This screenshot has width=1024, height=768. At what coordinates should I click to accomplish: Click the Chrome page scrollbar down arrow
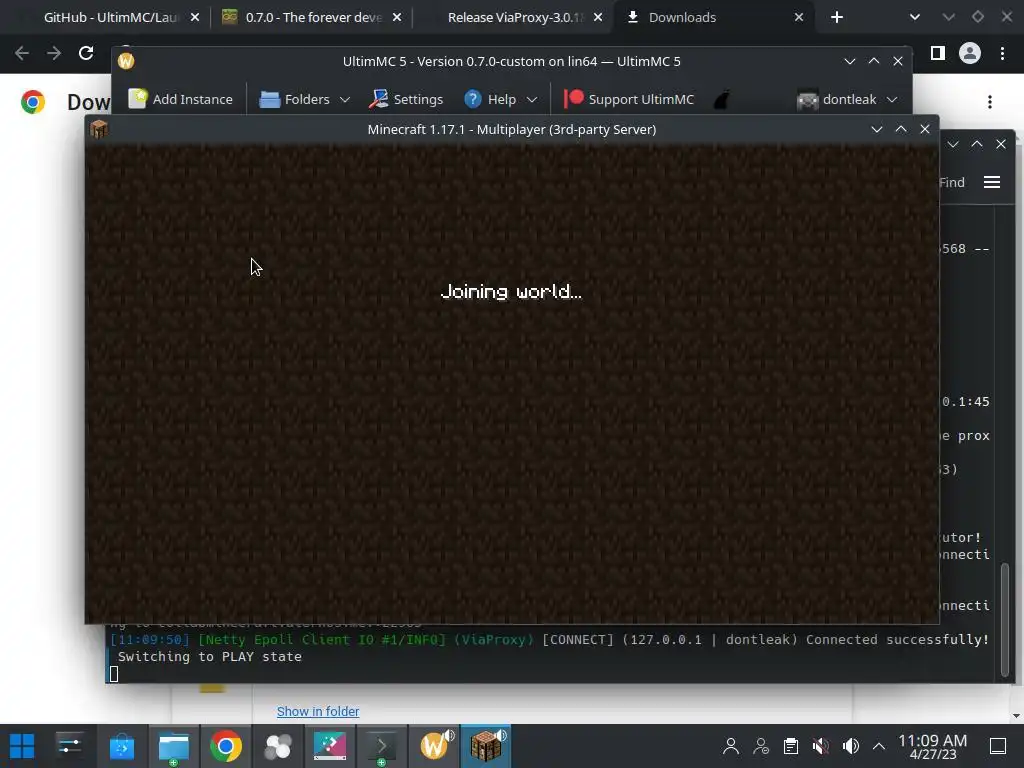(x=1016, y=716)
